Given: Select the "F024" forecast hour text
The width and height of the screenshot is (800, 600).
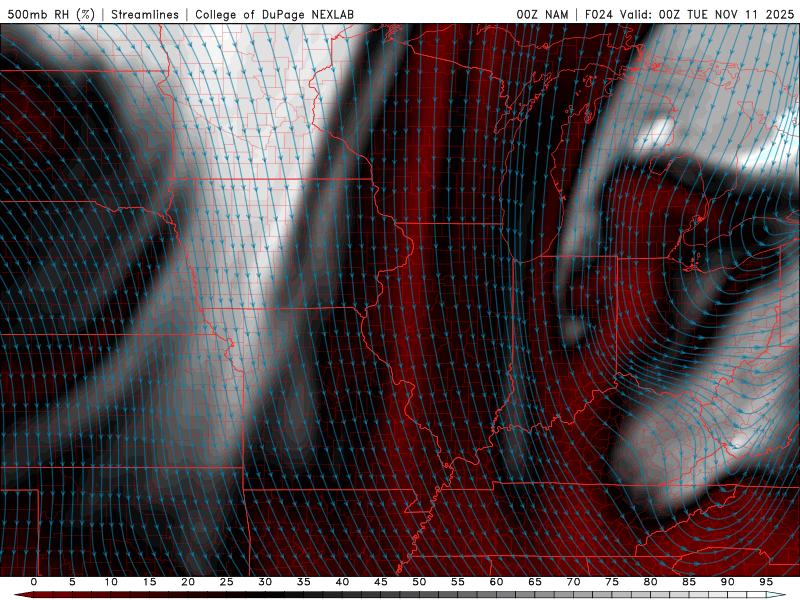Looking at the screenshot, I should 599,14.
